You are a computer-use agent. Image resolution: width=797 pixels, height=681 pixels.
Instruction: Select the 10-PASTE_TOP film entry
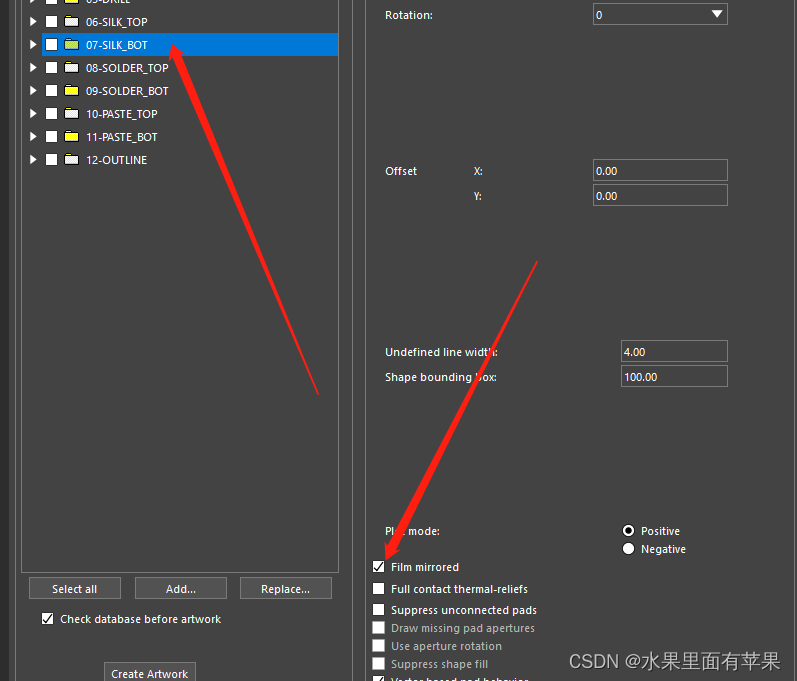pyautogui.click(x=121, y=114)
